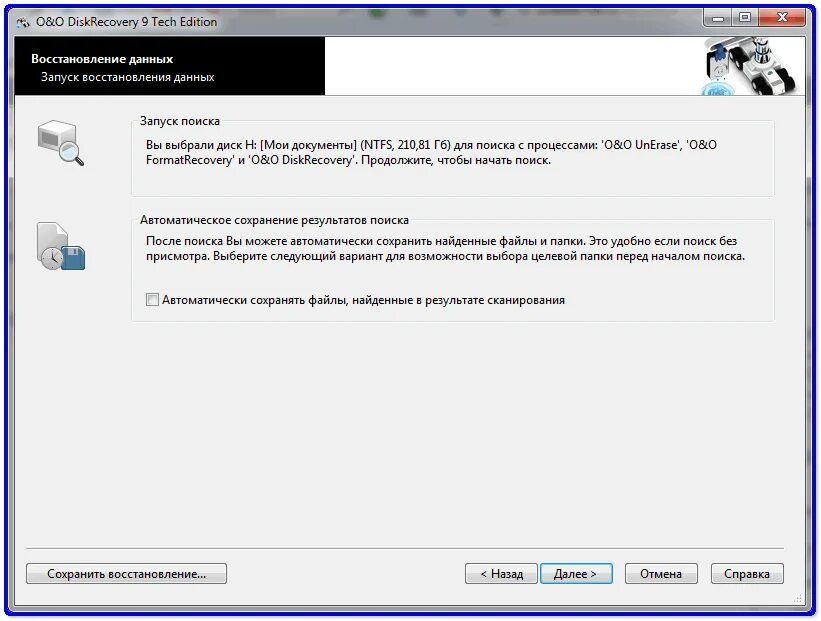
Task: Click the 'Далее >' button
Action: coord(576,574)
